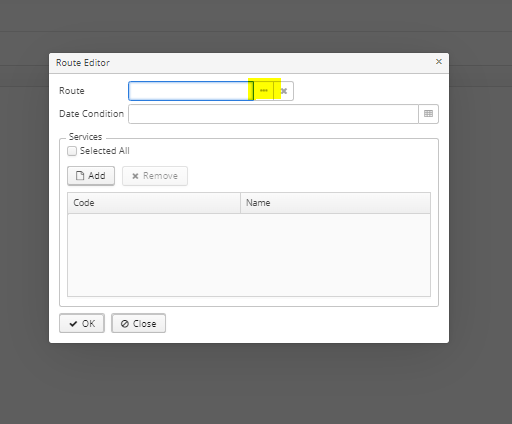Sort by the Code column header
512x424 pixels.
coord(154,203)
